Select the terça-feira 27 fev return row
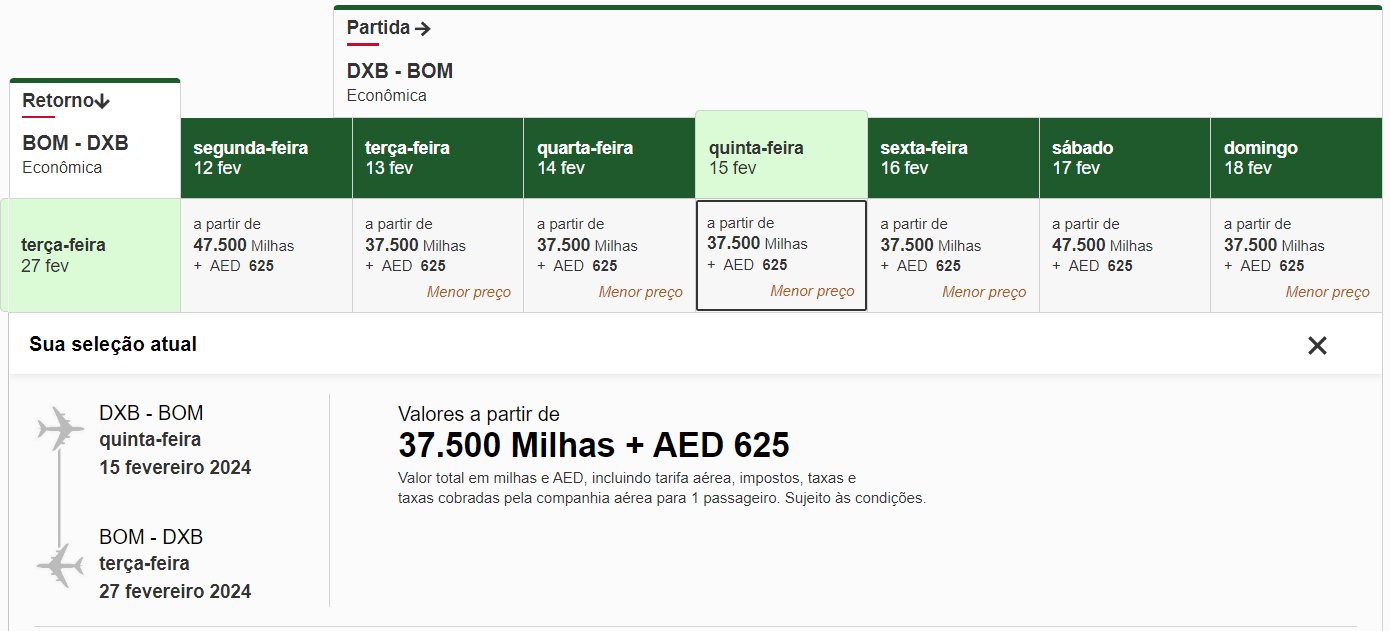This screenshot has height=631, width=1390. click(x=91, y=255)
